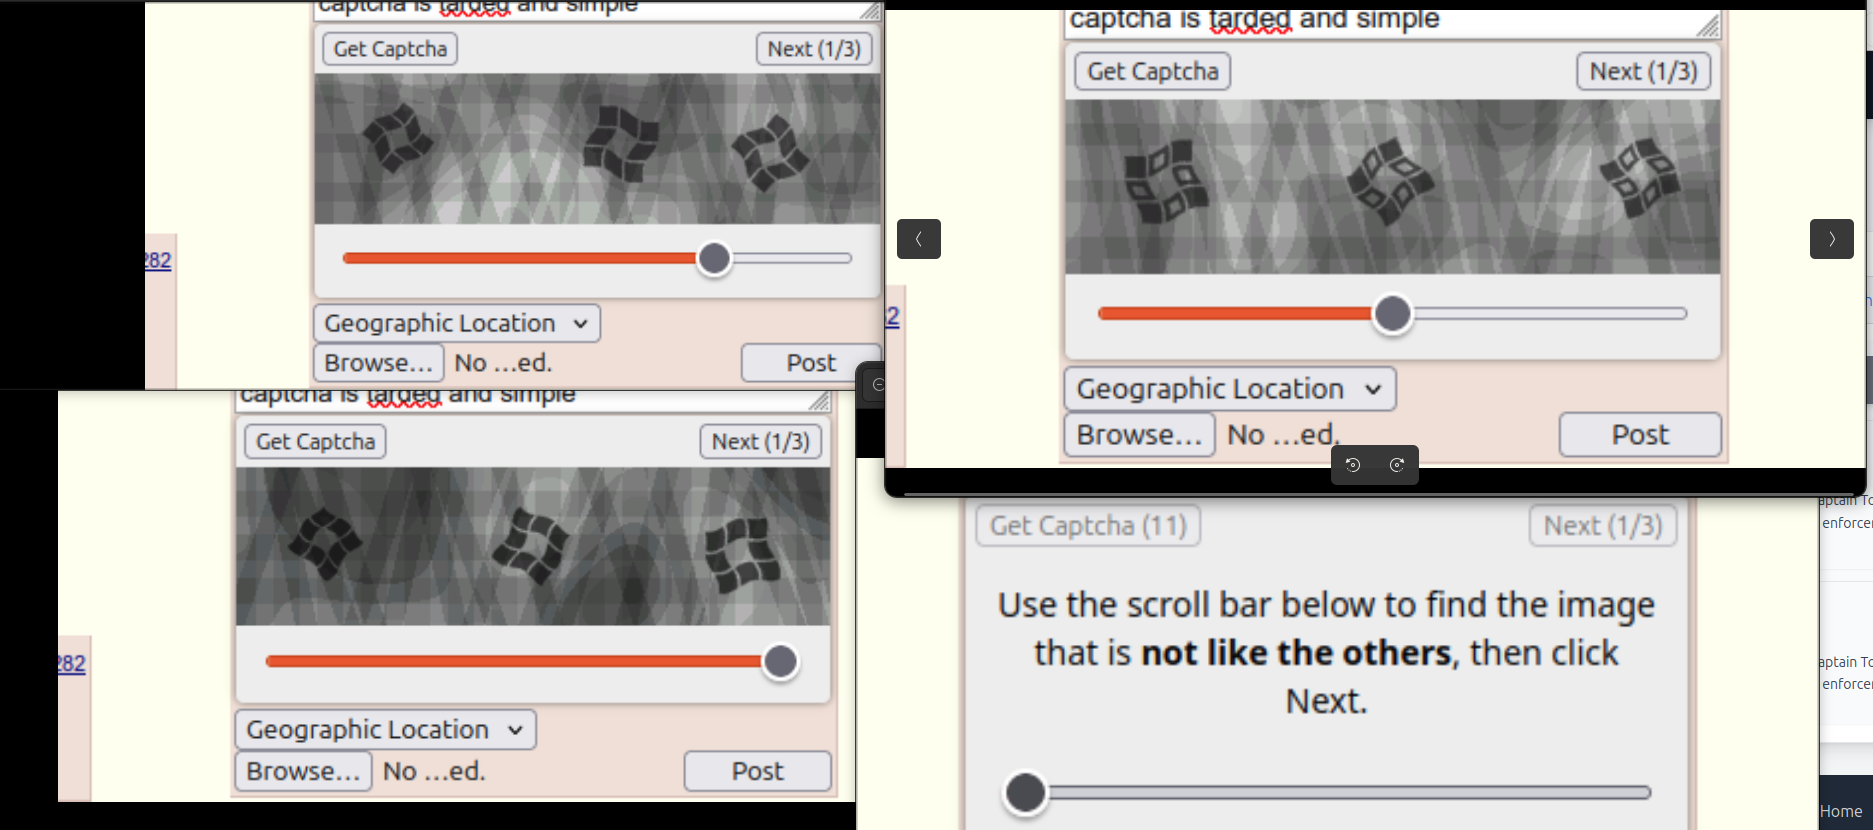
Task: Click the slider handle in bottom-left panel
Action: (780, 661)
